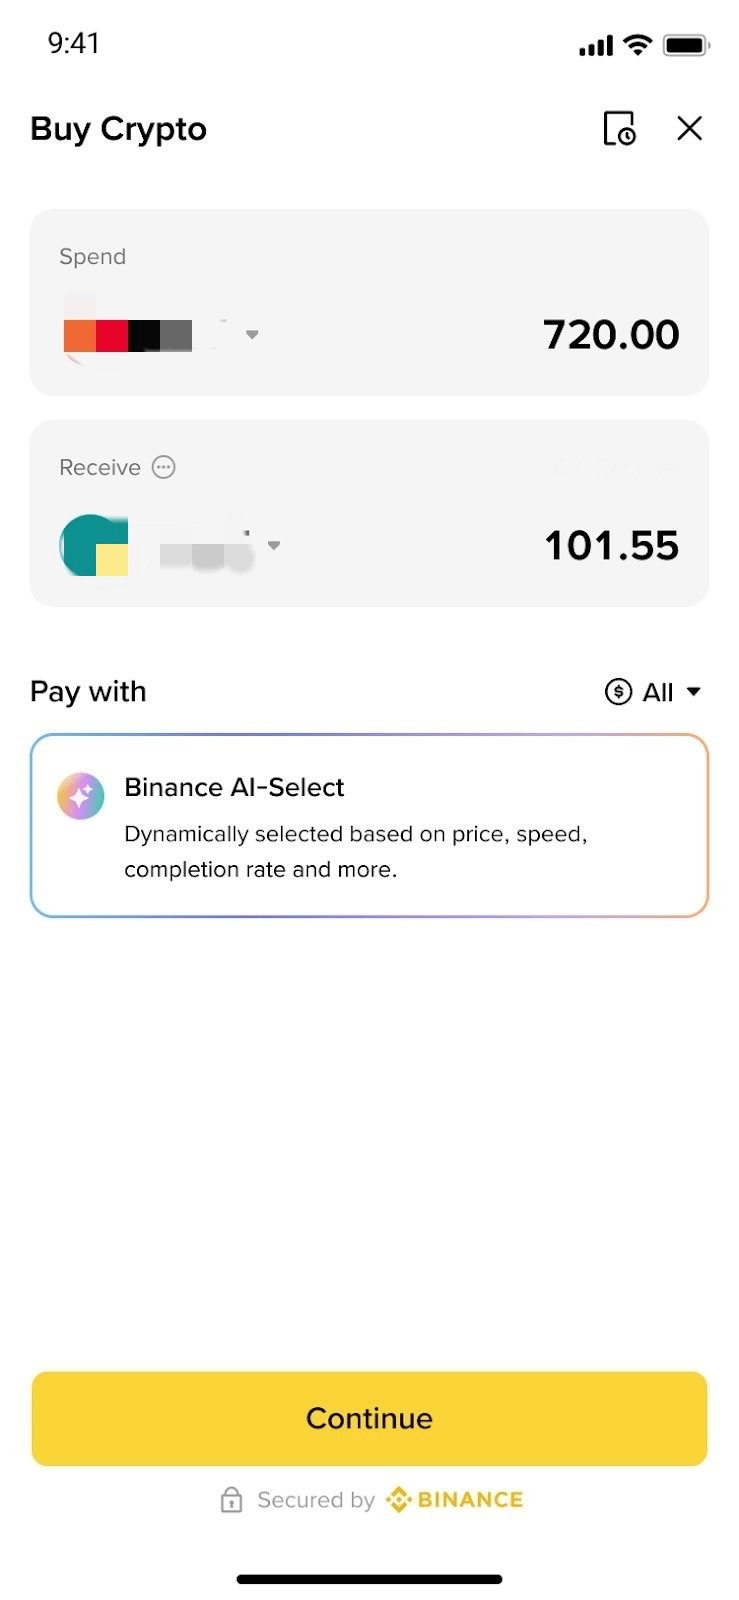The height and width of the screenshot is (1600, 739).
Task: Tap the Pay with heading
Action: tap(88, 692)
